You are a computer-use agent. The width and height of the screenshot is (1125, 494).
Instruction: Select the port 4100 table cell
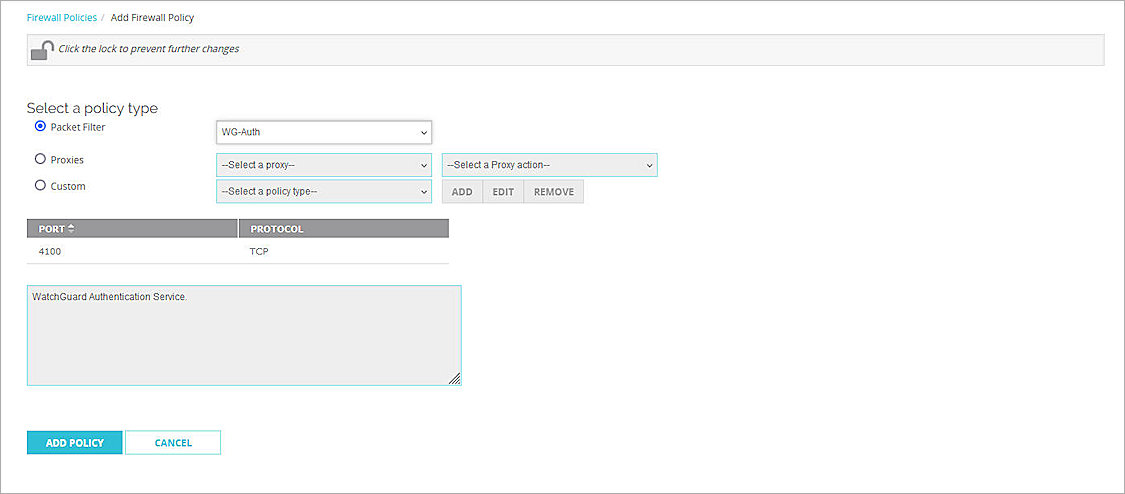click(132, 252)
